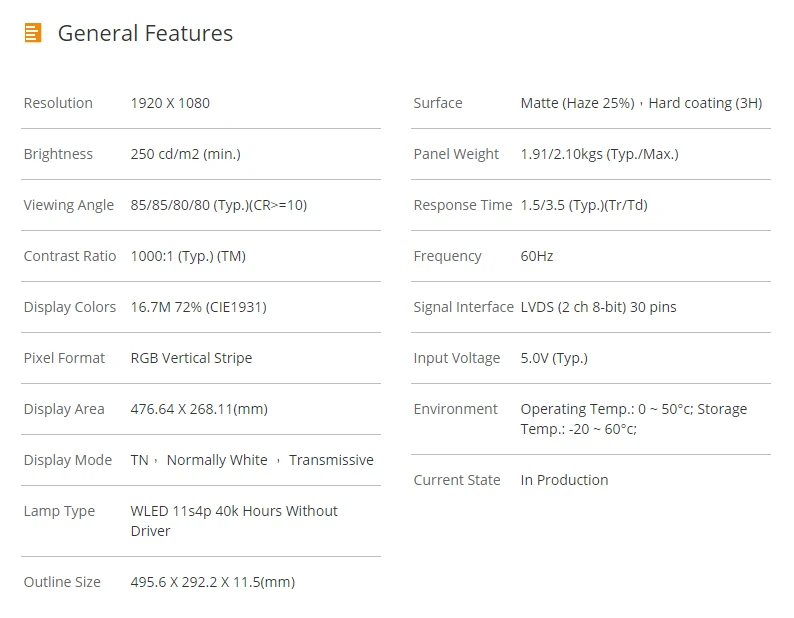
Task: Click the Current State label
Action: pyautogui.click(x=457, y=480)
